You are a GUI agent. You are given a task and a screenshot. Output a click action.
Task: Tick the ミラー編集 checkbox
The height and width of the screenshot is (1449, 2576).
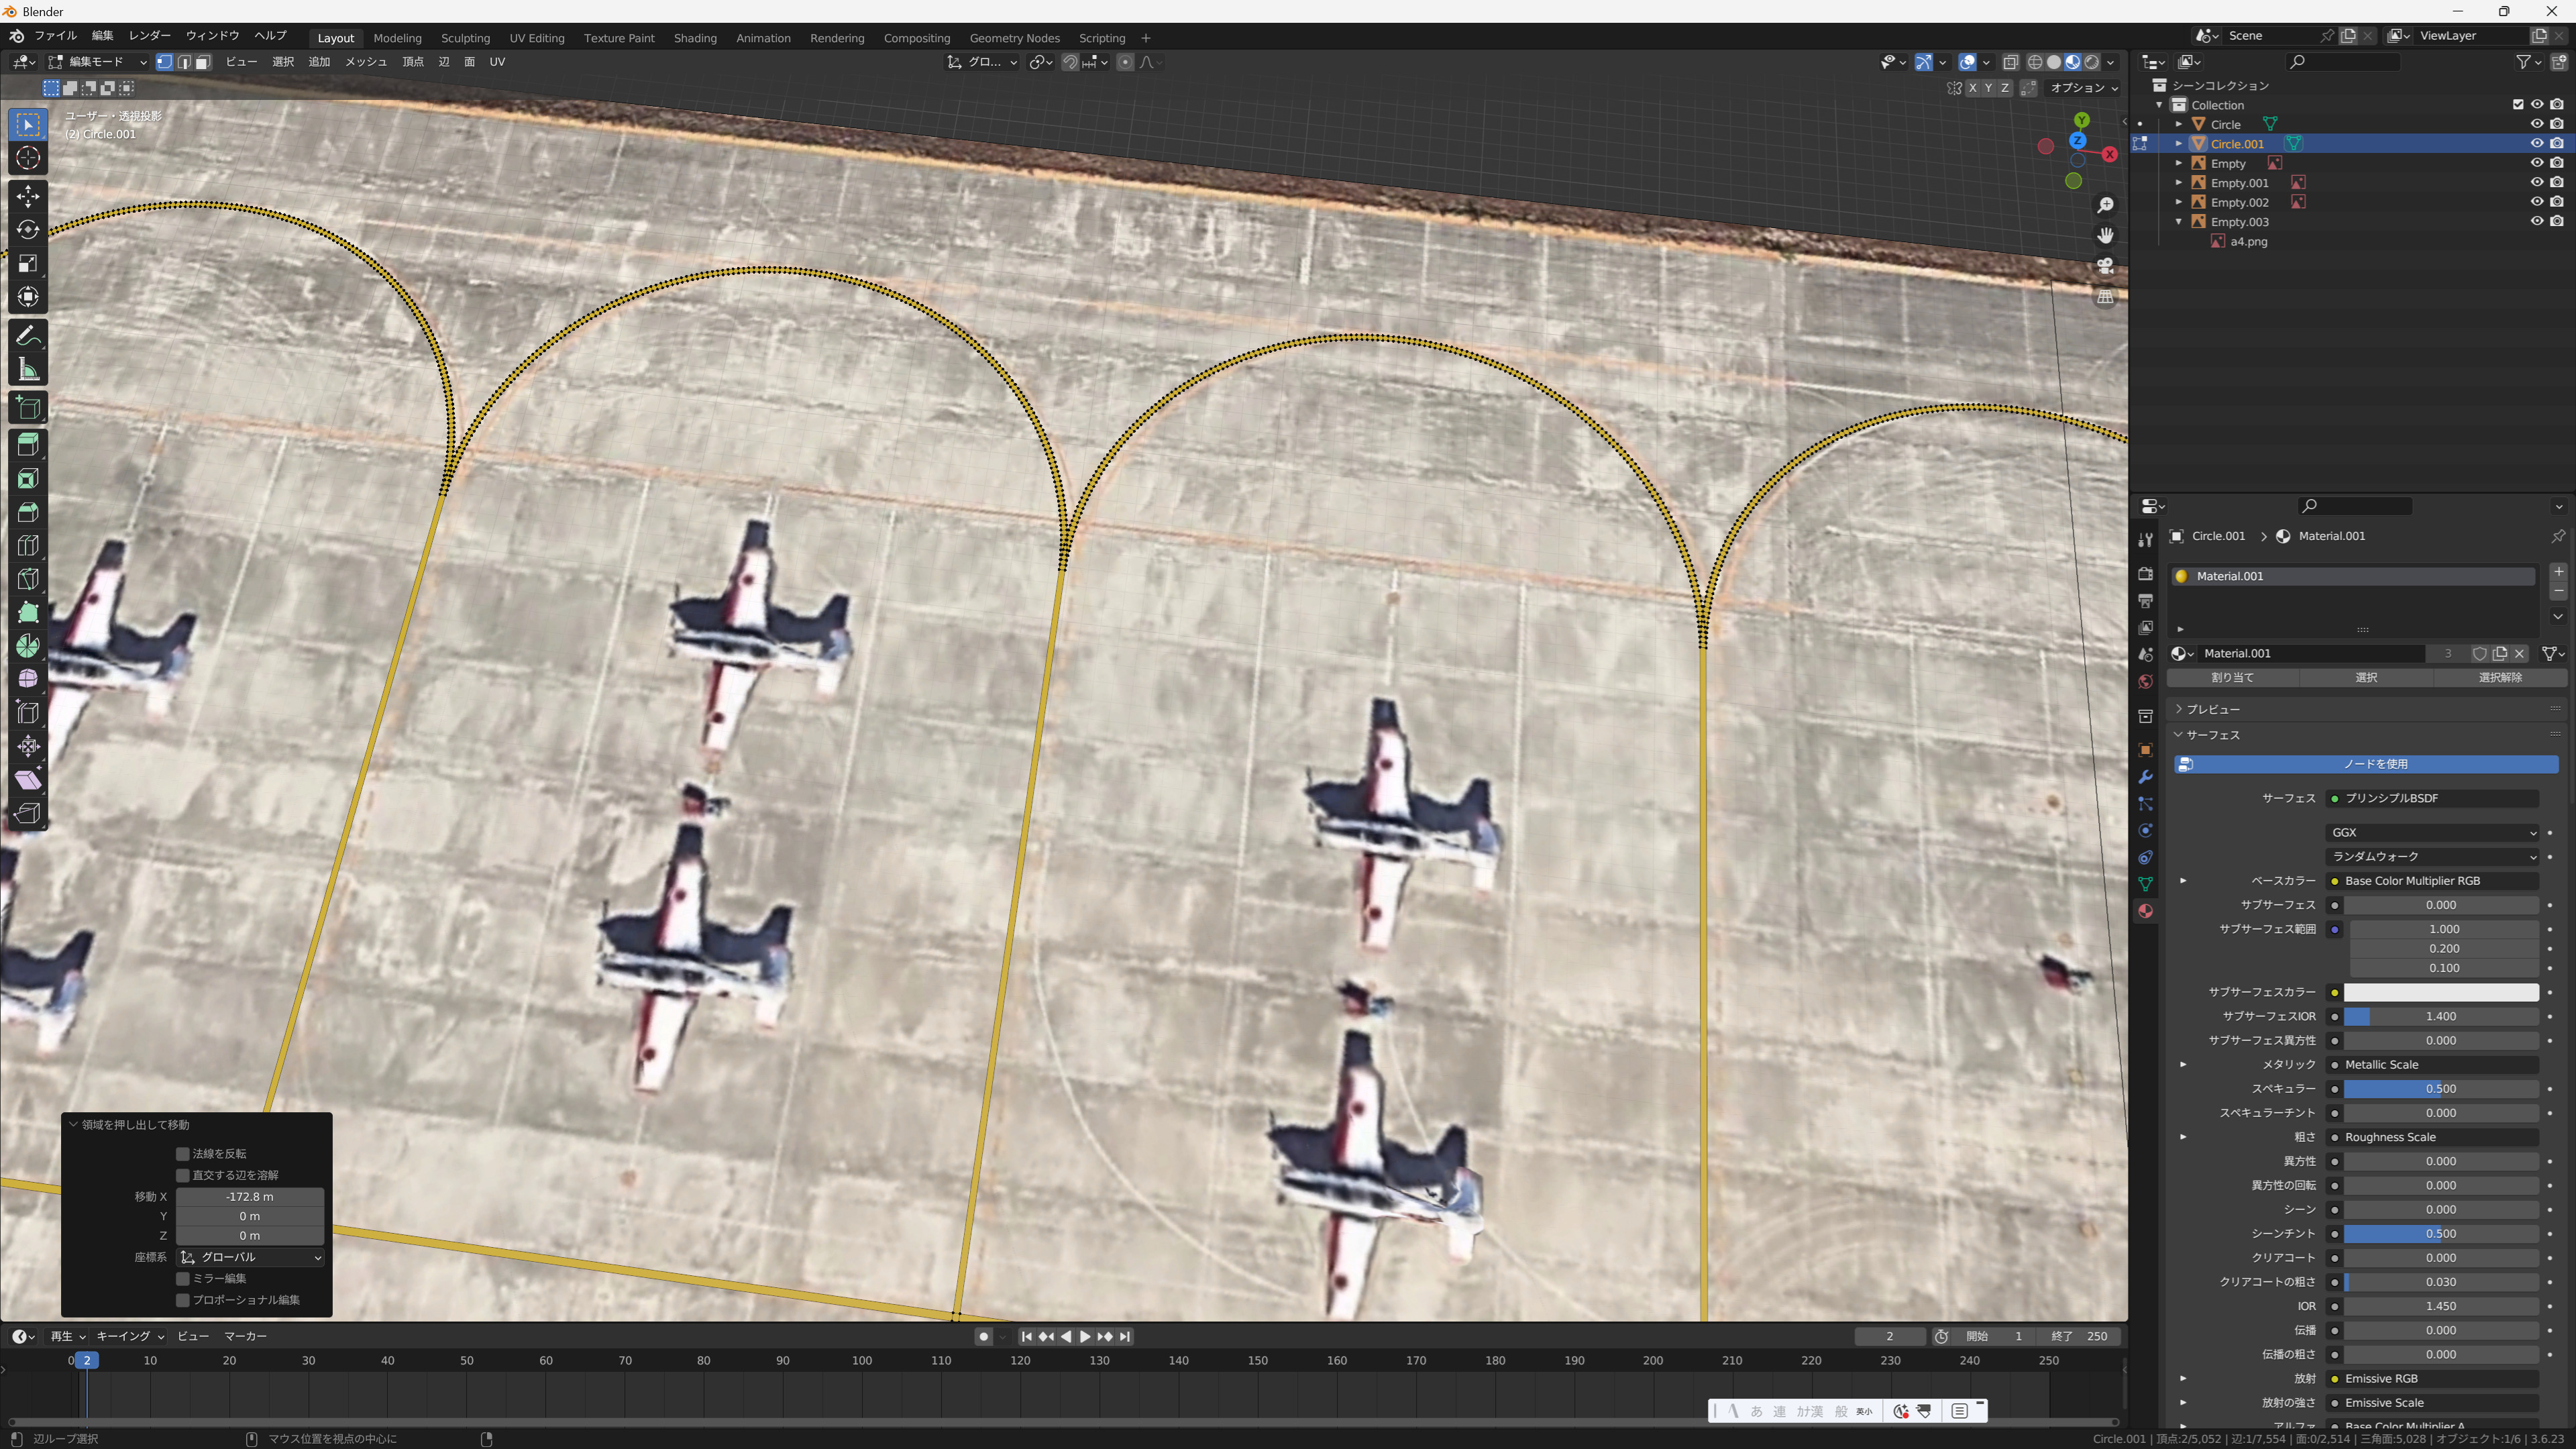183,1279
